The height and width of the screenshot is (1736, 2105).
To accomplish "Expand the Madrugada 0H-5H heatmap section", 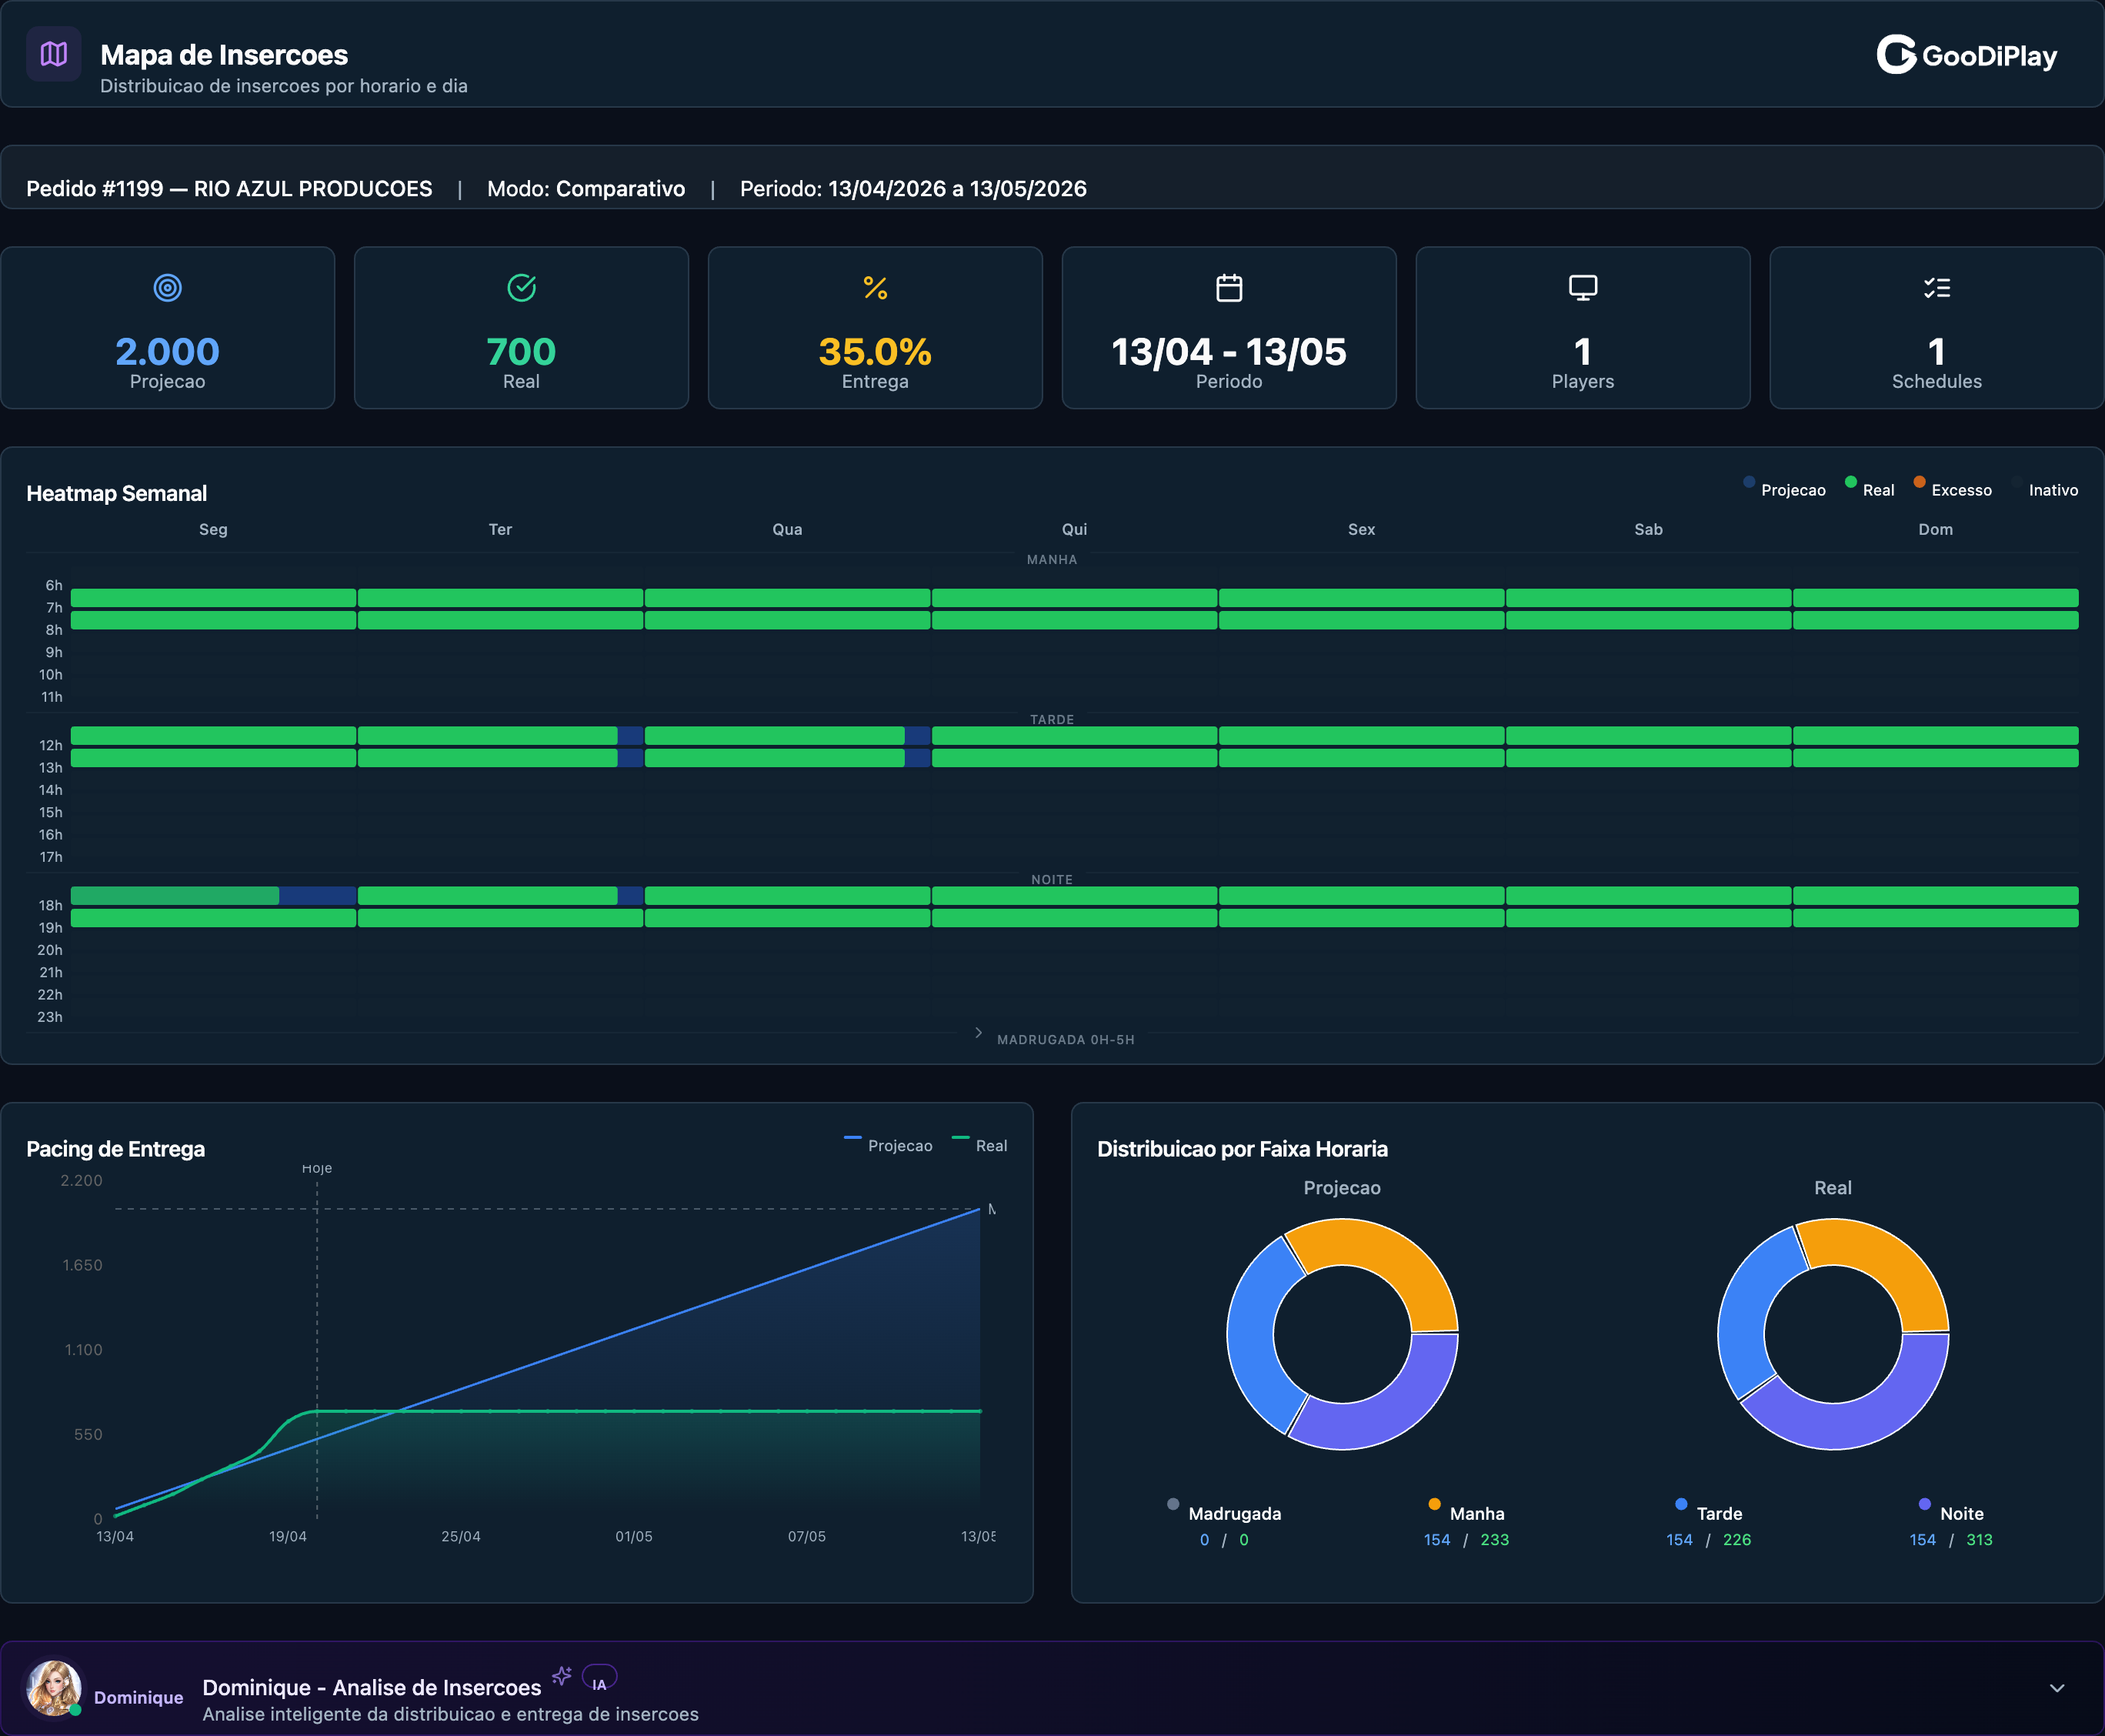I will click(1055, 1039).
